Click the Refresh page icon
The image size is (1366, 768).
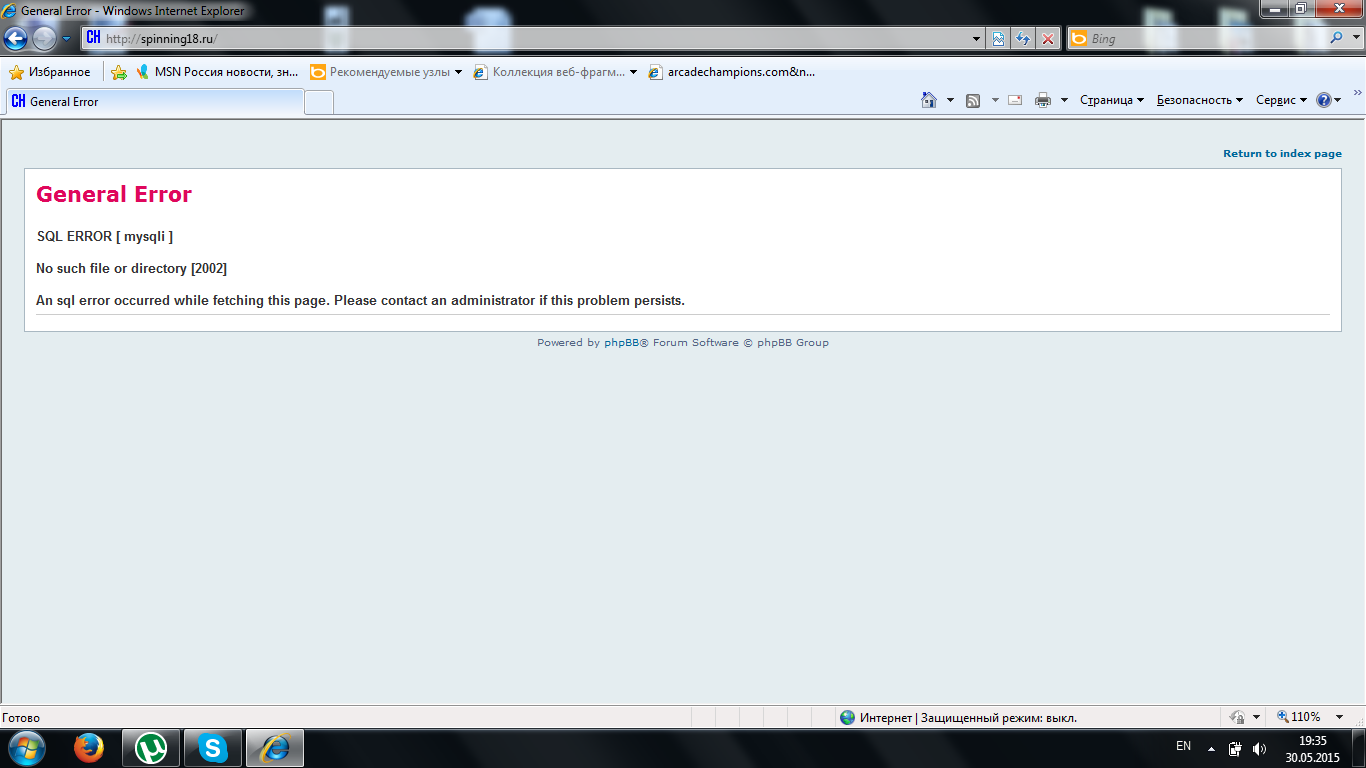click(1023, 39)
